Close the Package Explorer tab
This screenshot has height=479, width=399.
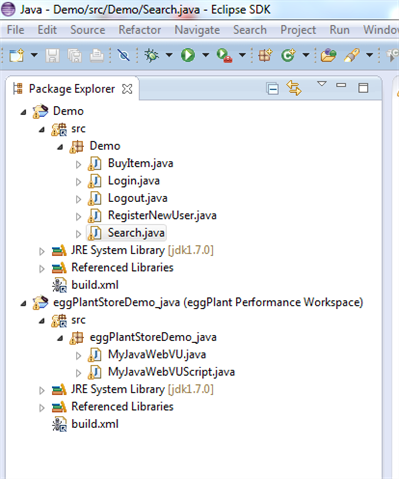tap(127, 89)
